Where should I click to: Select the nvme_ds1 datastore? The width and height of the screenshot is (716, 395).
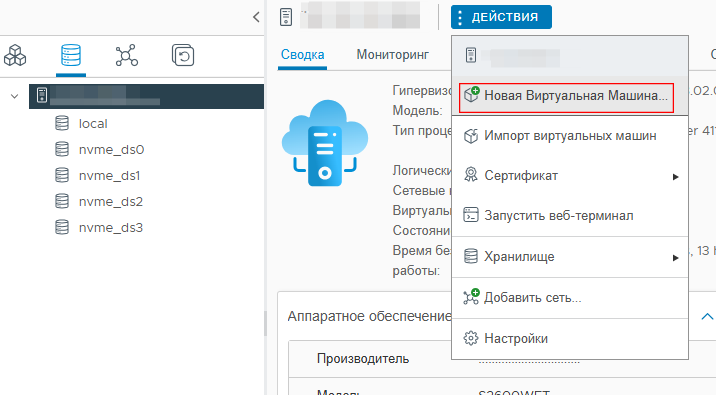[110, 176]
